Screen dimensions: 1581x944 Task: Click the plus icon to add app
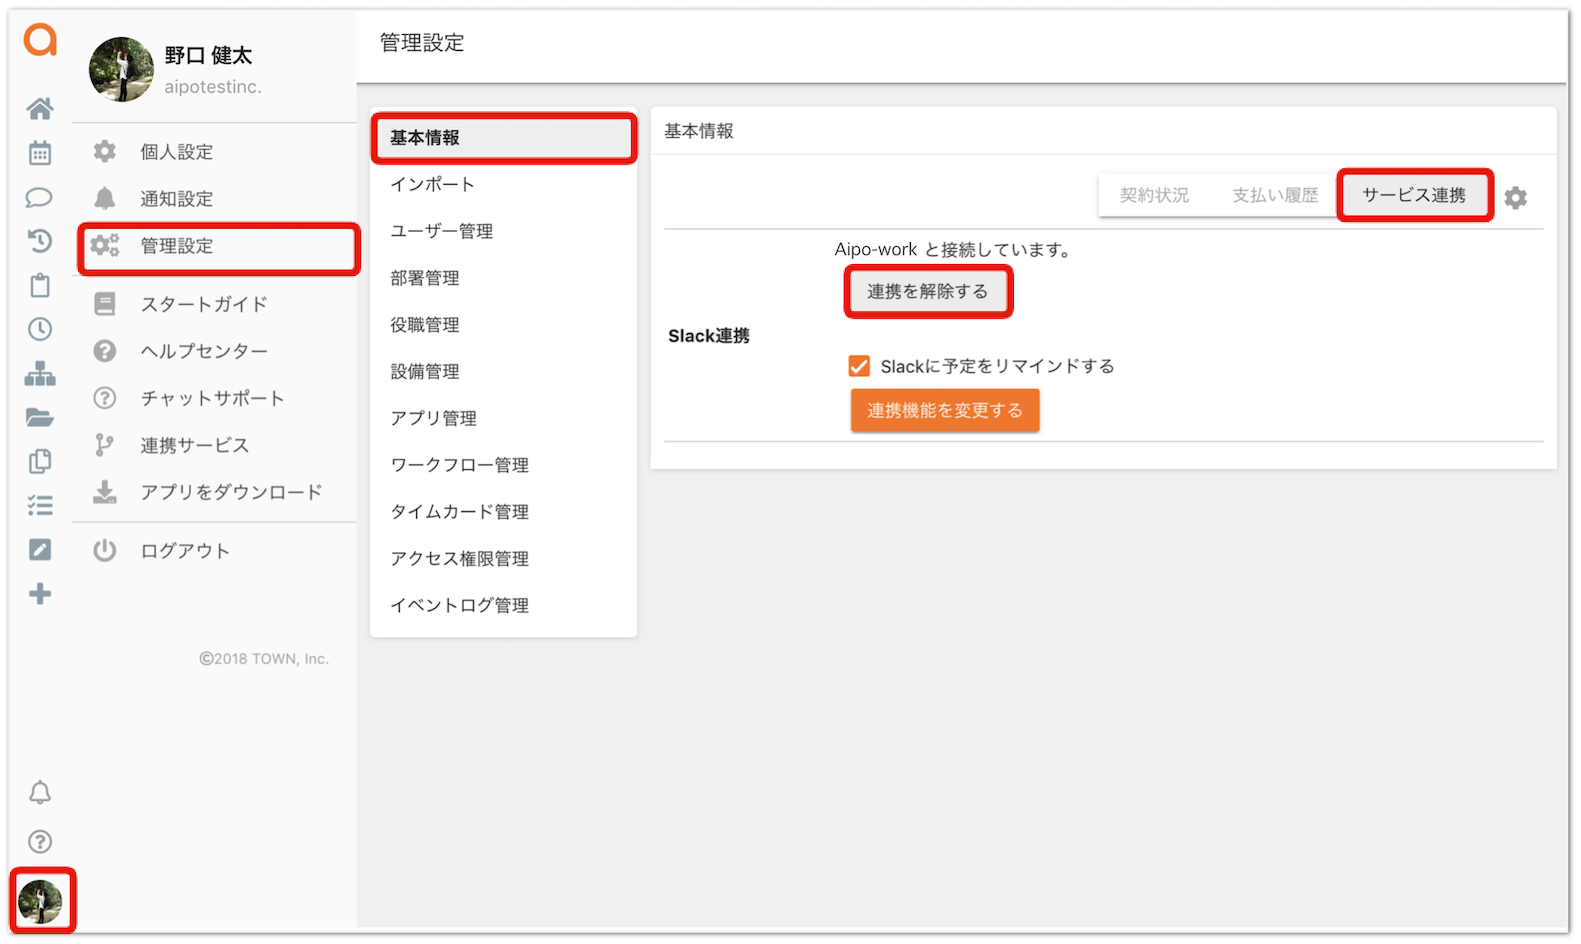tap(40, 594)
